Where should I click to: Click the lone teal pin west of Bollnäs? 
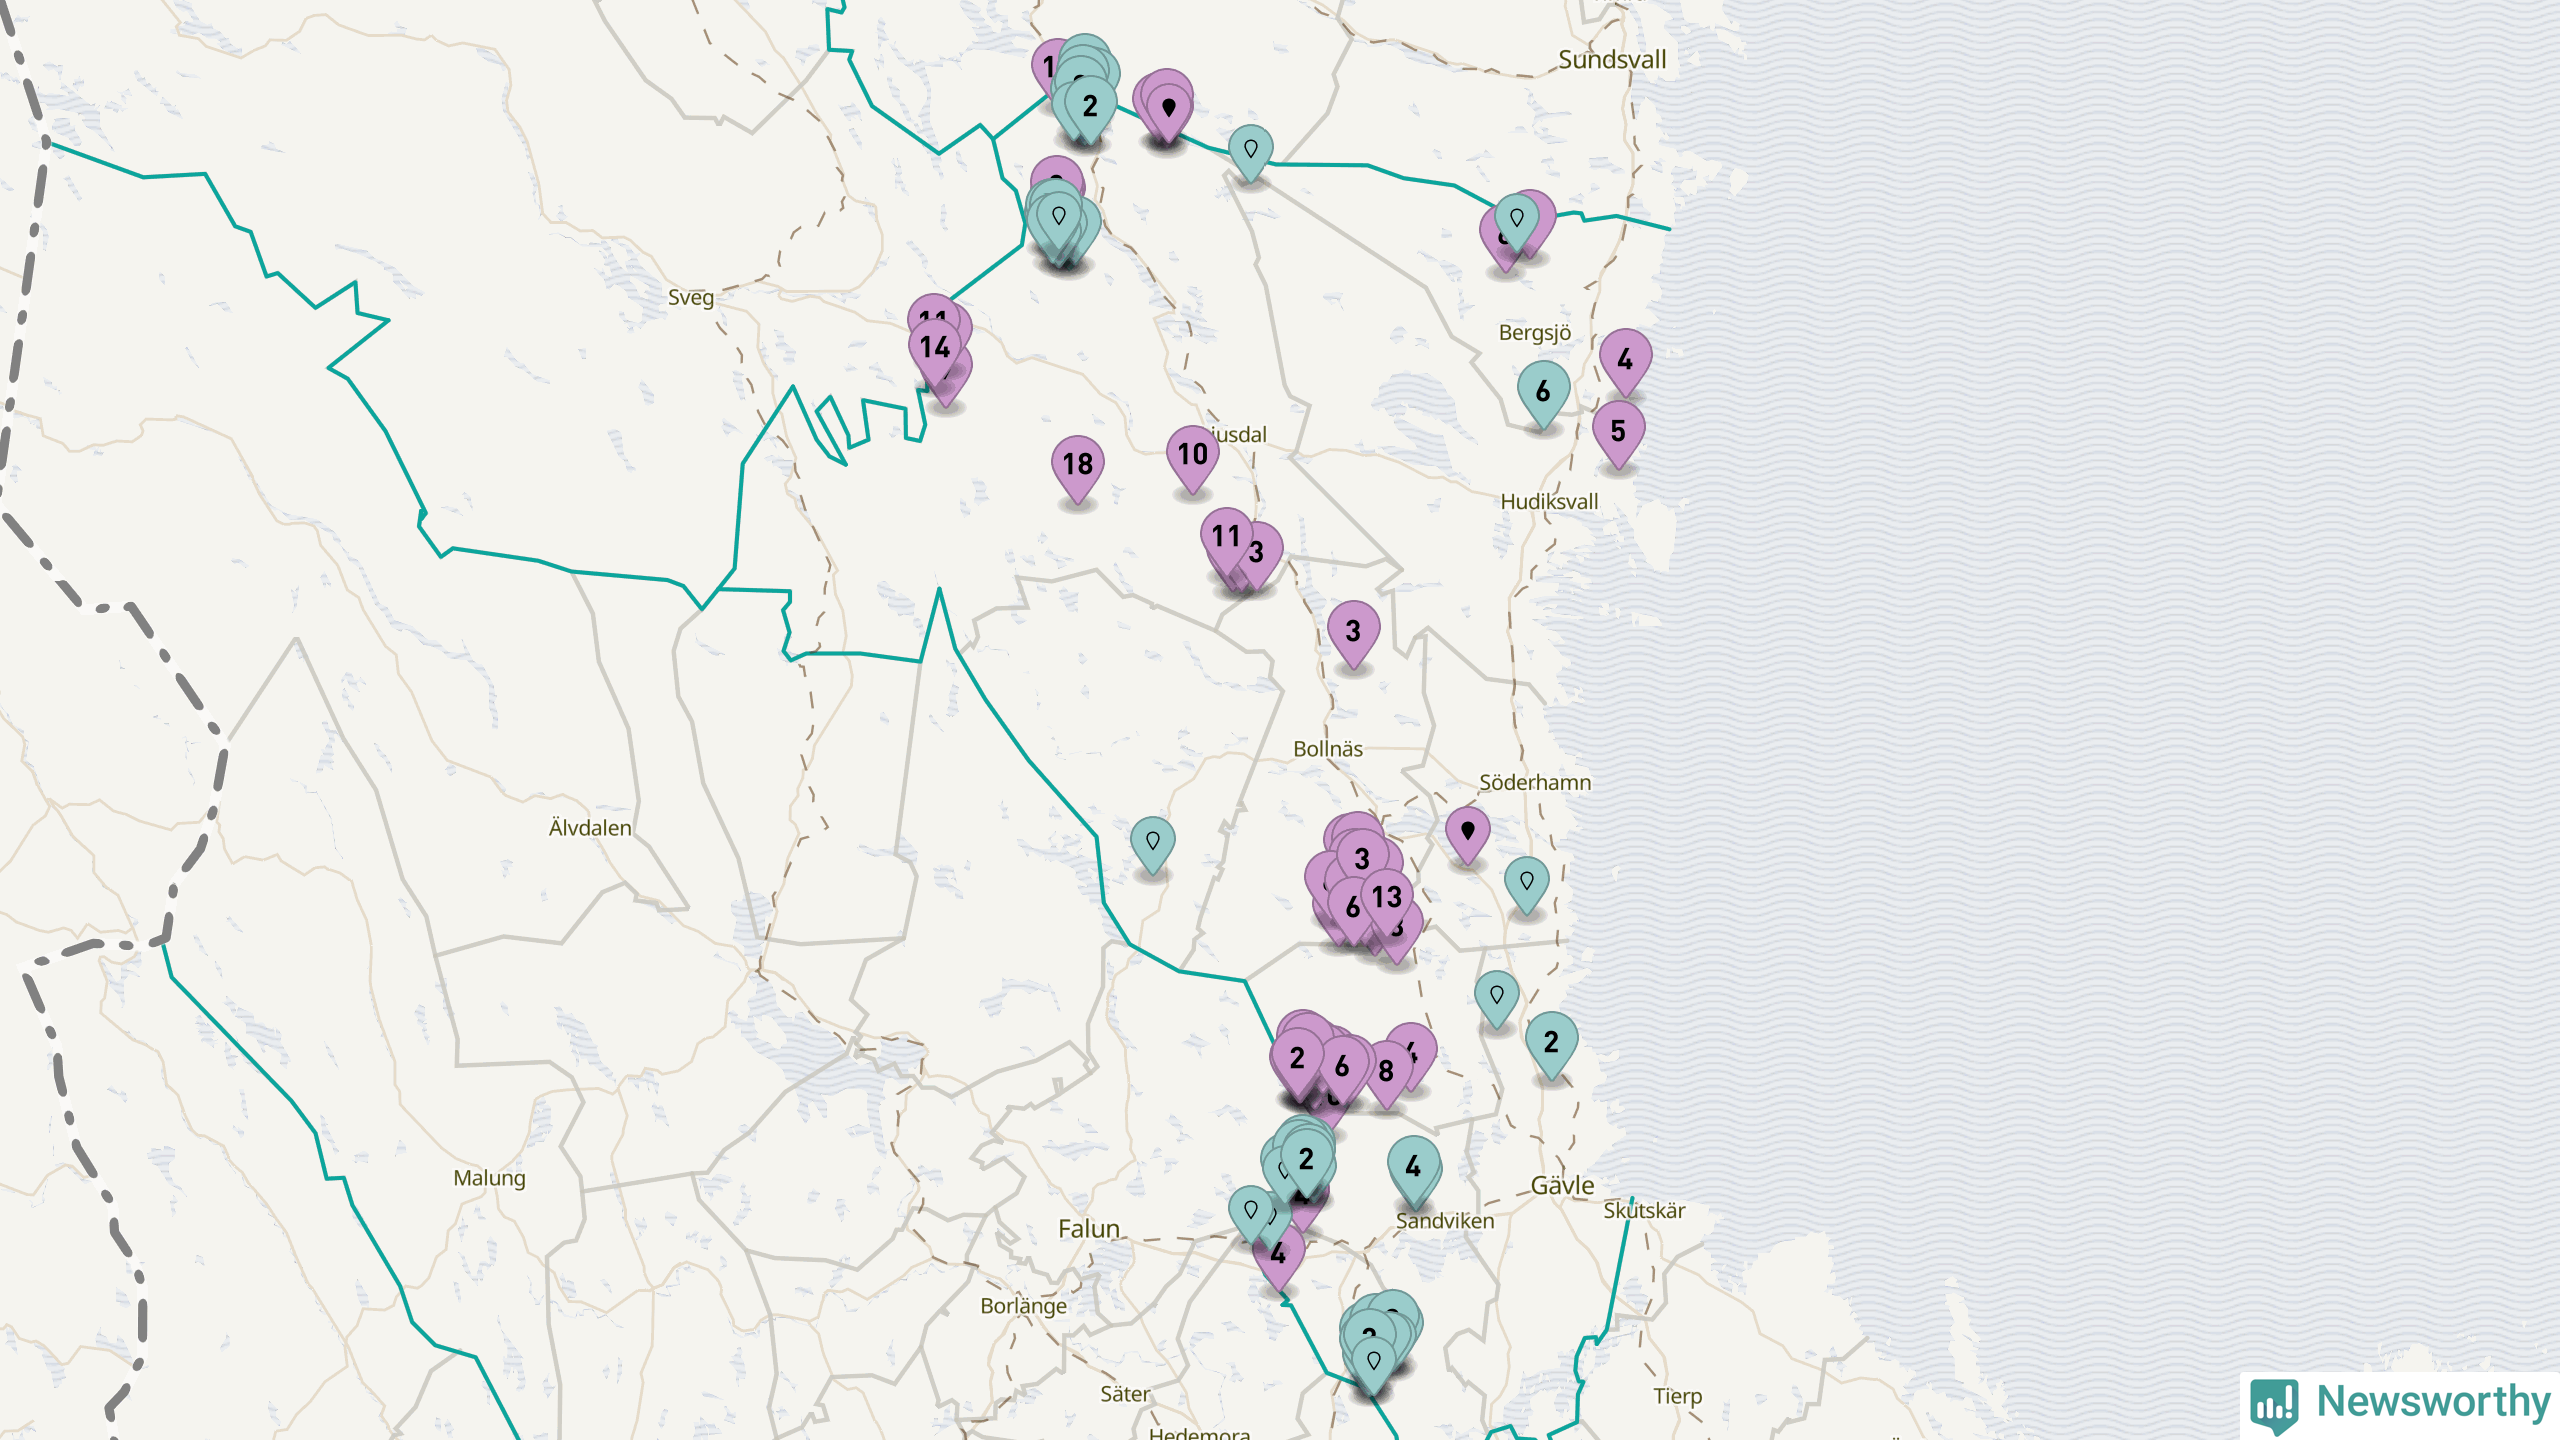coord(1152,846)
